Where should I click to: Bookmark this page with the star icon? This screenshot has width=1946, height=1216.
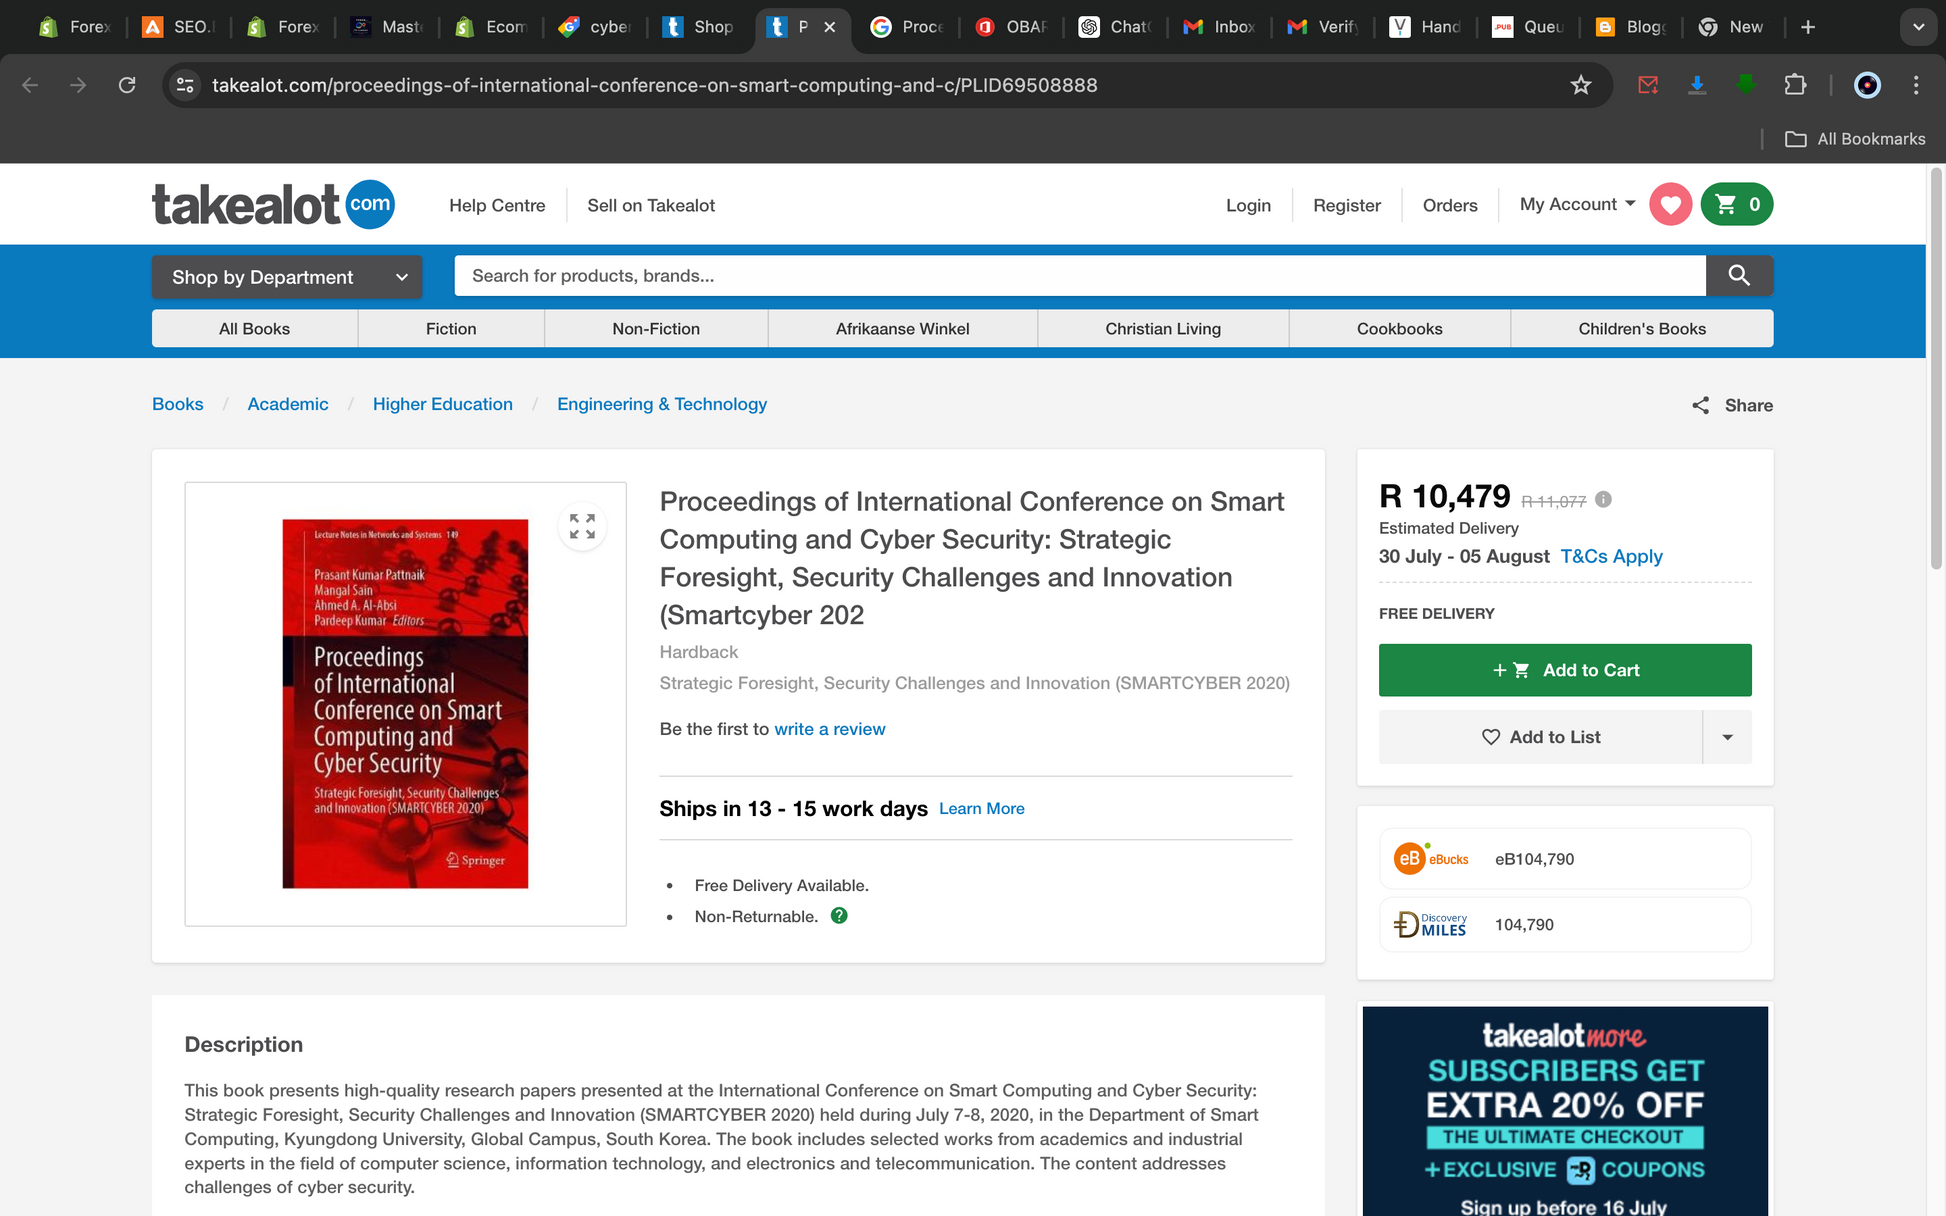1580,85
